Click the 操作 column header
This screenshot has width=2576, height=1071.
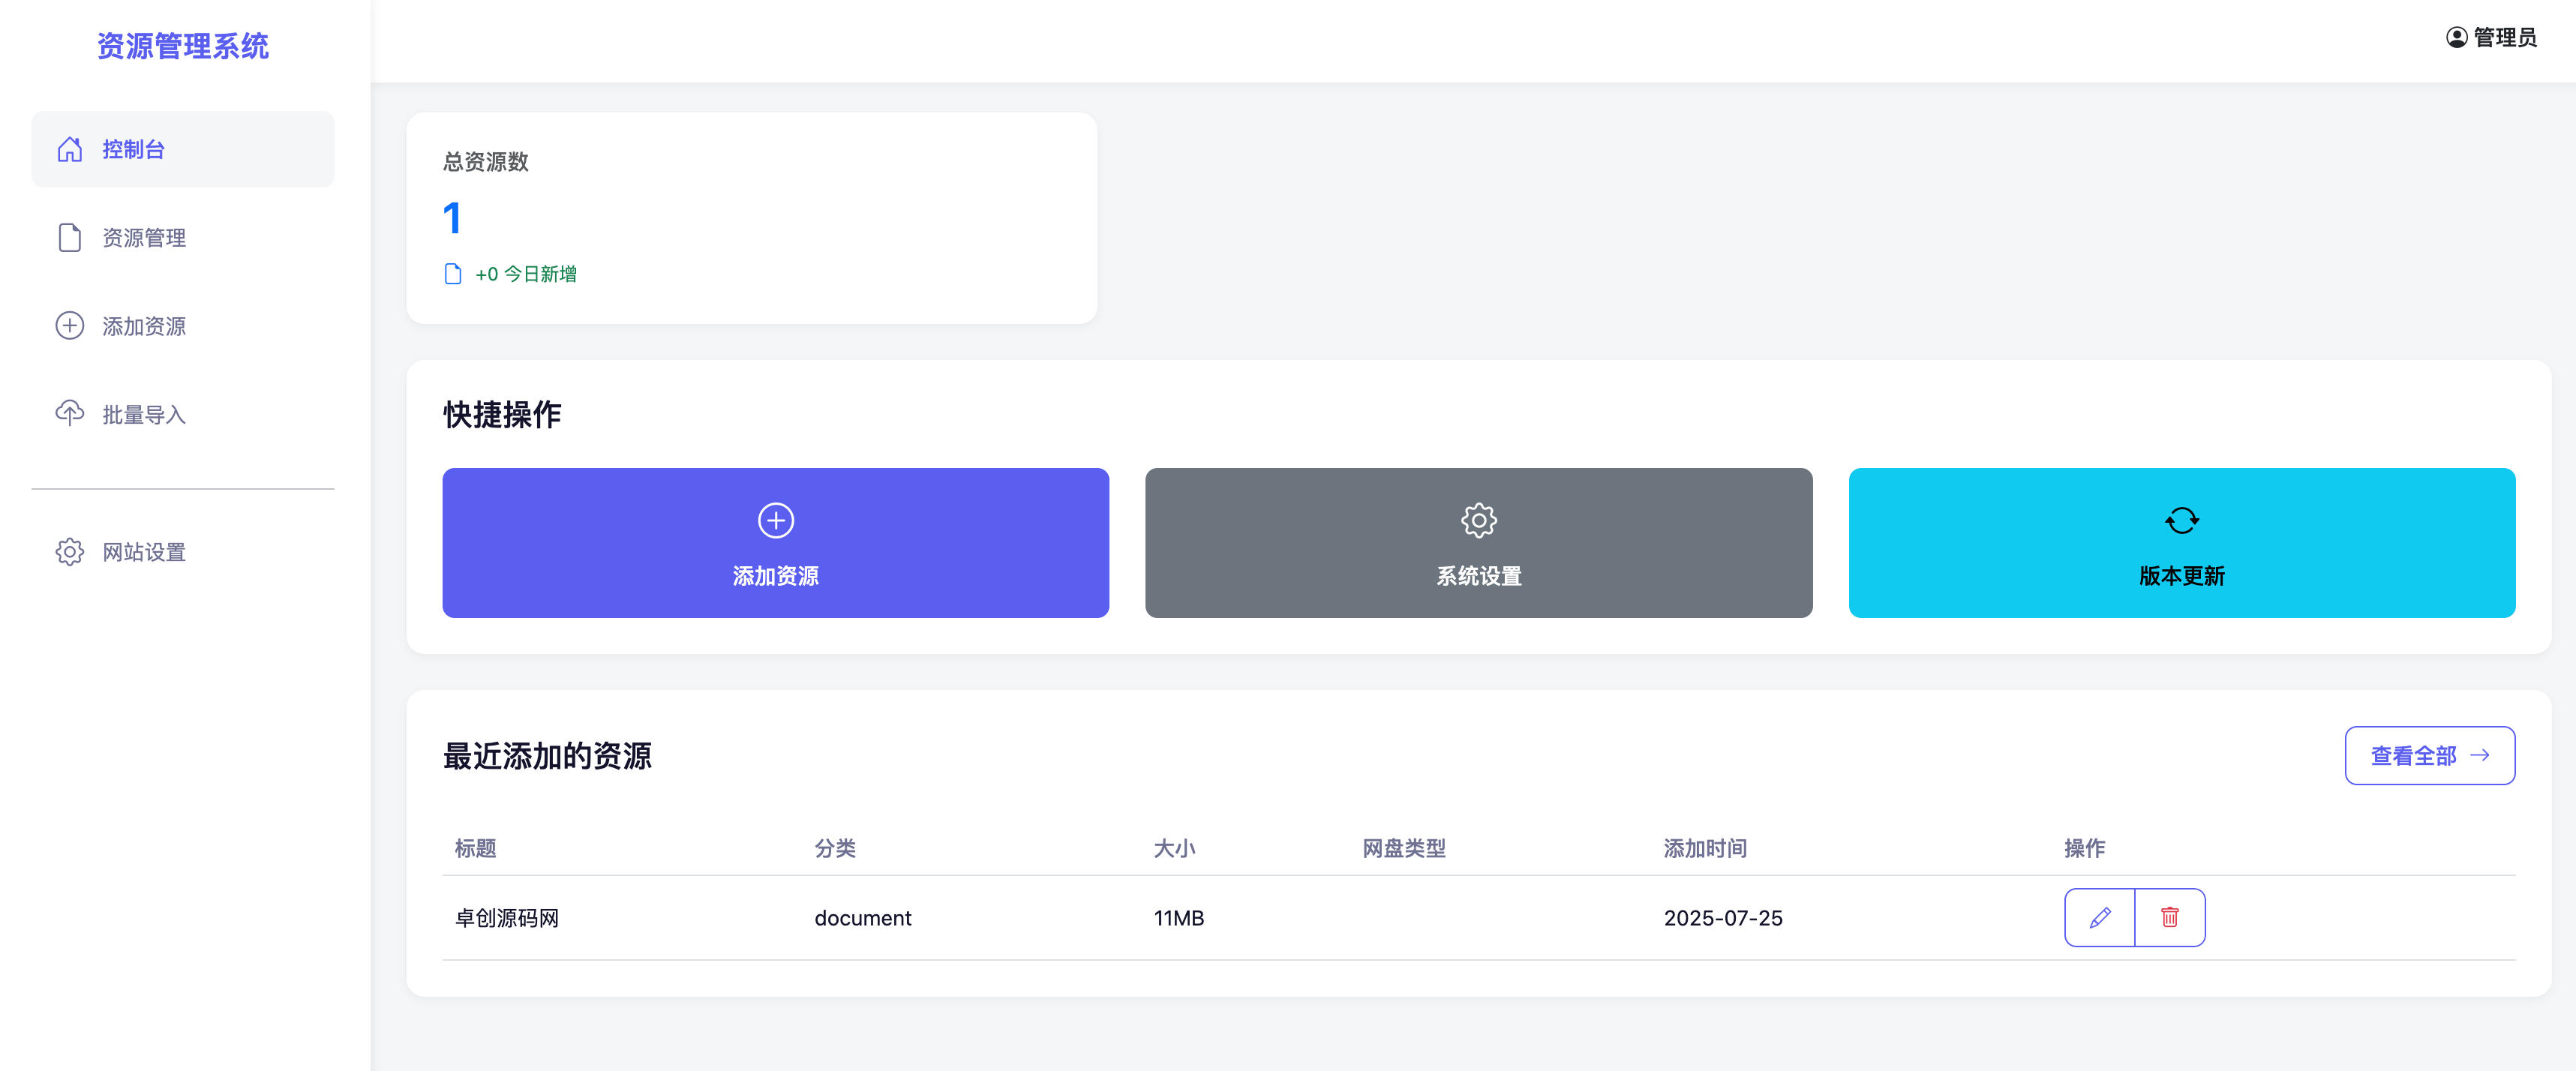point(2085,848)
